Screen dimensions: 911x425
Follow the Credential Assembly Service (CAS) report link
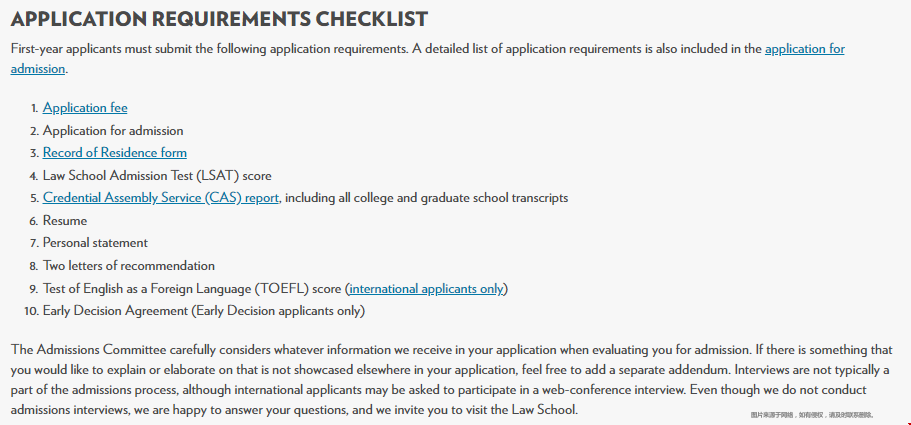click(161, 198)
